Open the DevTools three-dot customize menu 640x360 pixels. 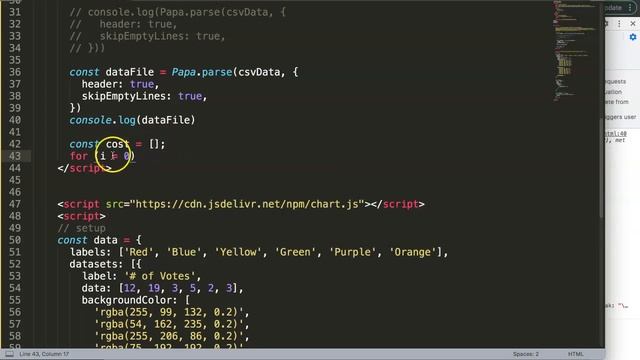click(619, 24)
